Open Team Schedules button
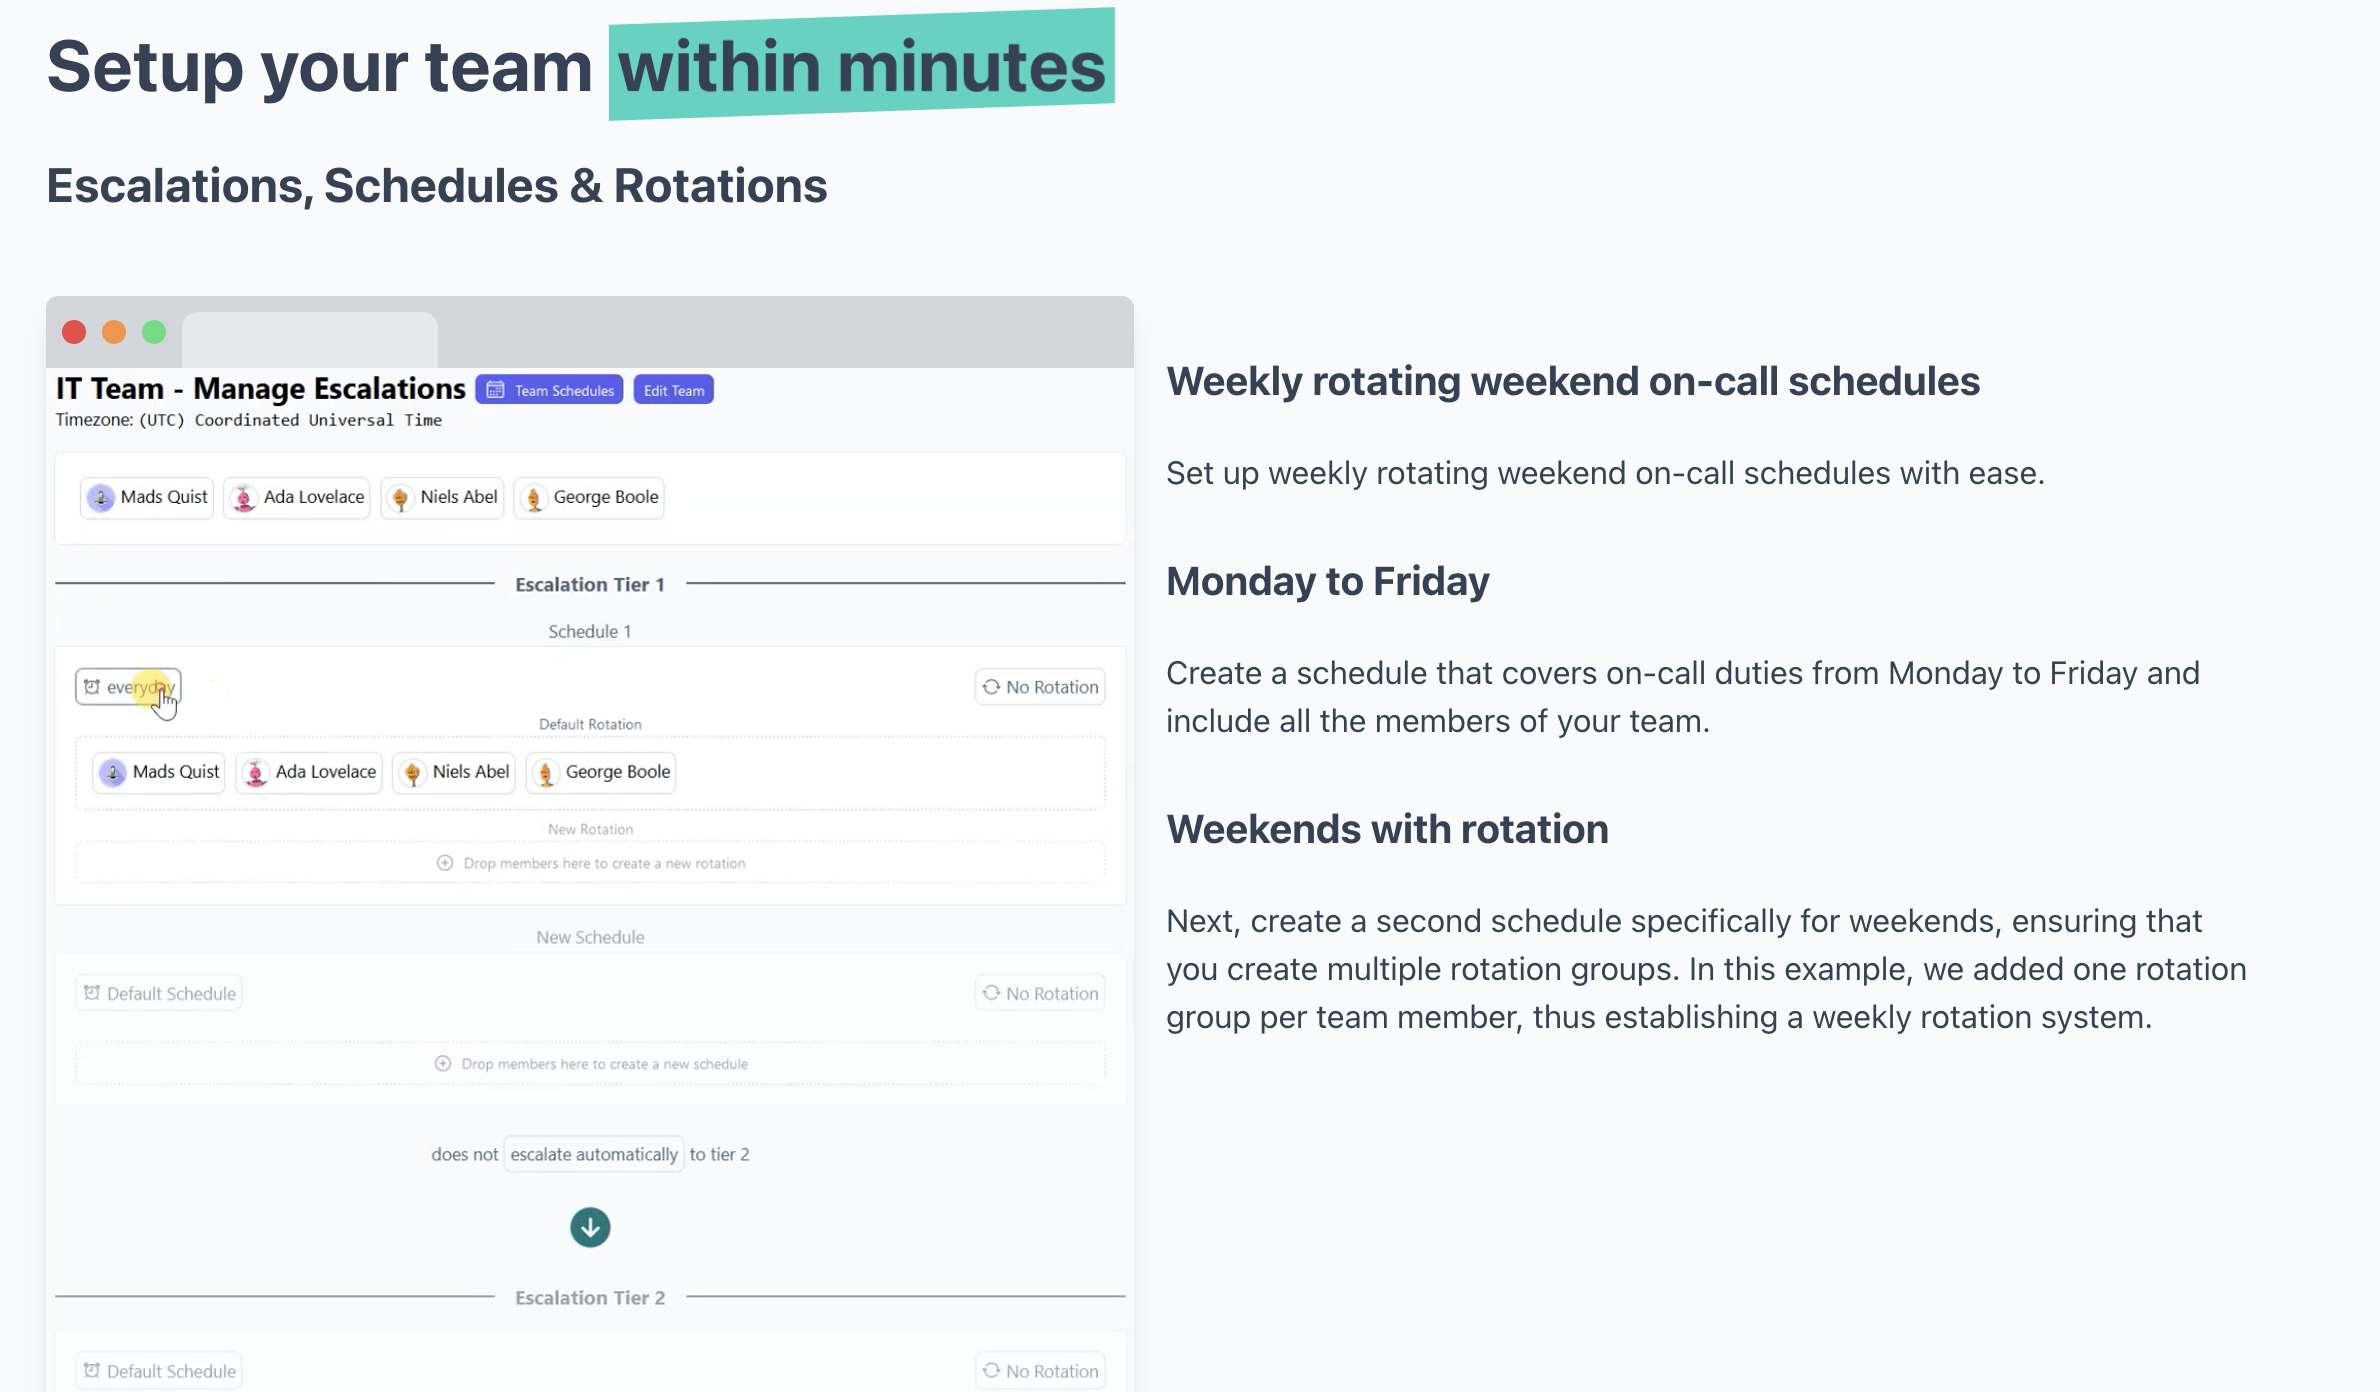The height and width of the screenshot is (1392, 2380). pyautogui.click(x=549, y=390)
